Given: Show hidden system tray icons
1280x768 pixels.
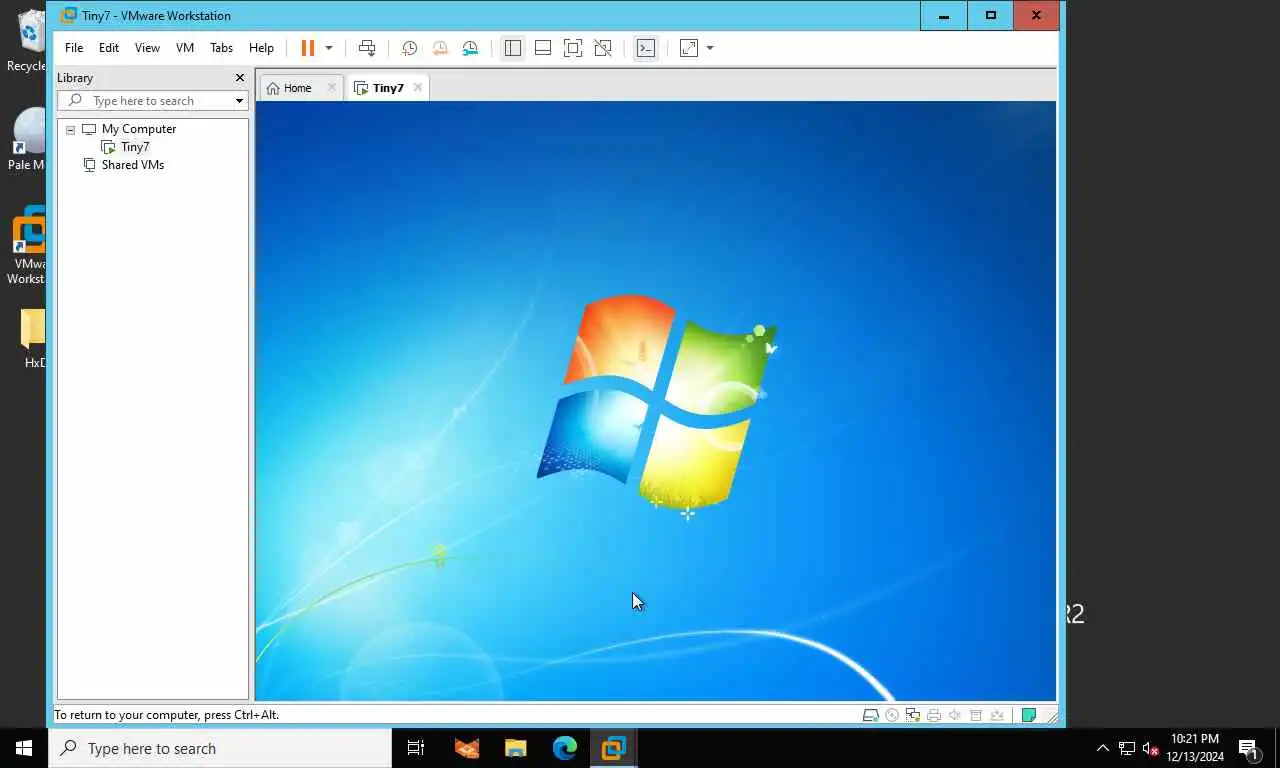Looking at the screenshot, I should click(x=1103, y=748).
